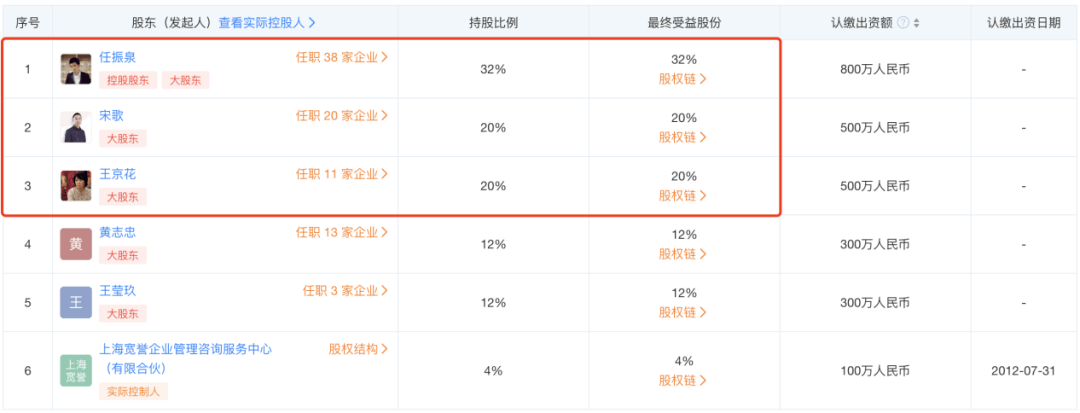Open 股权结构 for 上海宽誉企业管理咨询服务中心
This screenshot has width=1080, height=413.
(358, 349)
